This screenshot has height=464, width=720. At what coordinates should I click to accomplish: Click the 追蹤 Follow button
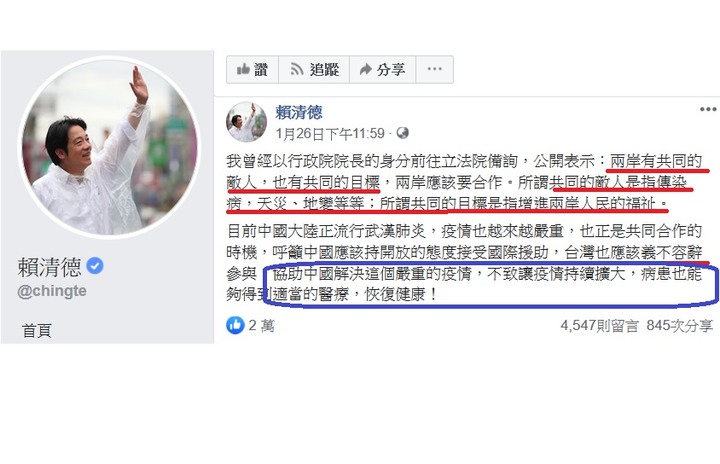tap(314, 69)
